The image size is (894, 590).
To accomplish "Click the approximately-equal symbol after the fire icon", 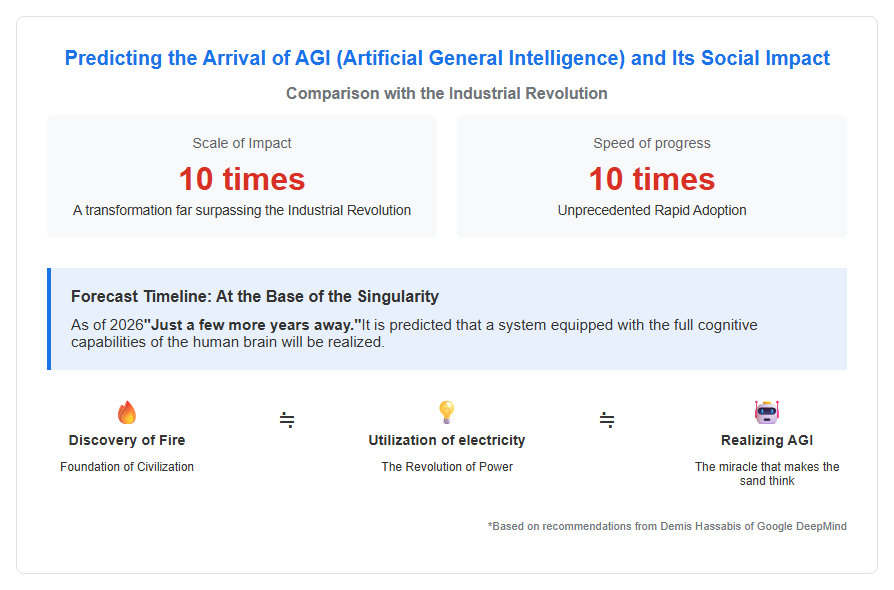I will (287, 420).
